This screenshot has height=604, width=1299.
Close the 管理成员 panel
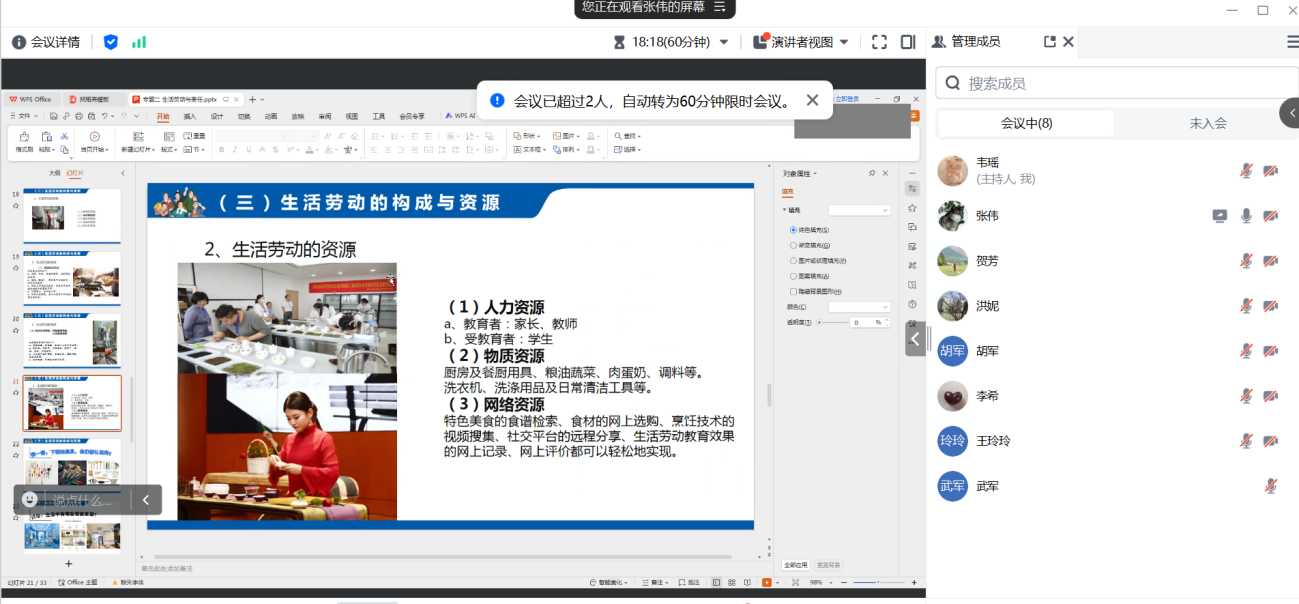coord(1068,42)
